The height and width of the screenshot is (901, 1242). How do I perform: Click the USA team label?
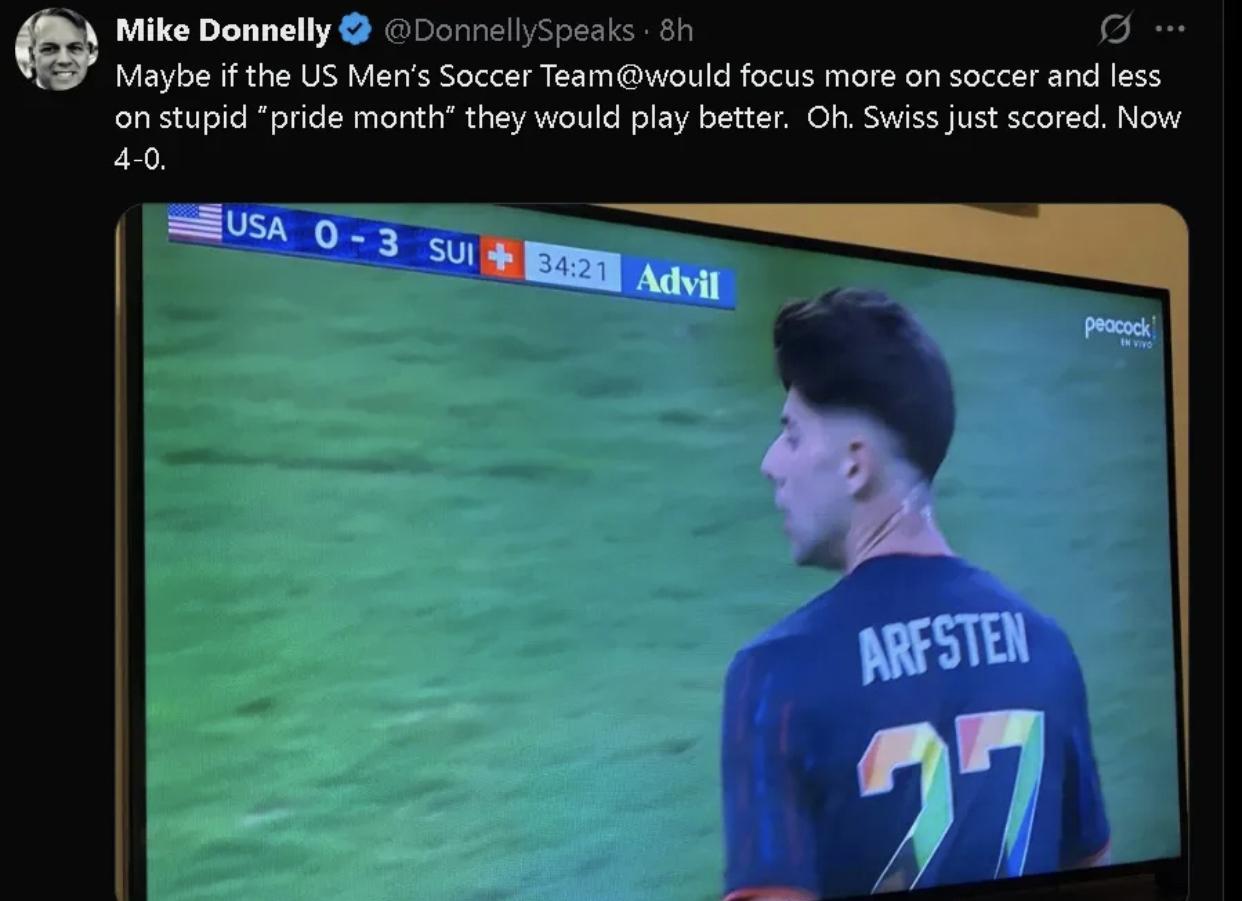click(256, 226)
